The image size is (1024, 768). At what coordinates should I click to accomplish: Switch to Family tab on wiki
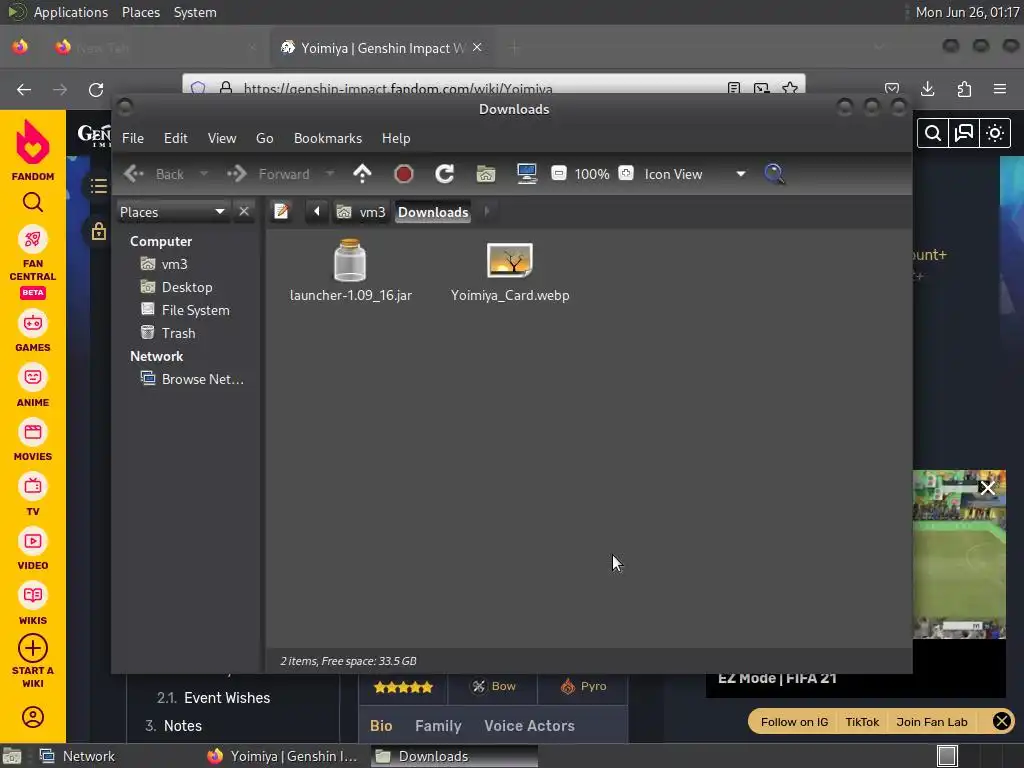tap(438, 726)
